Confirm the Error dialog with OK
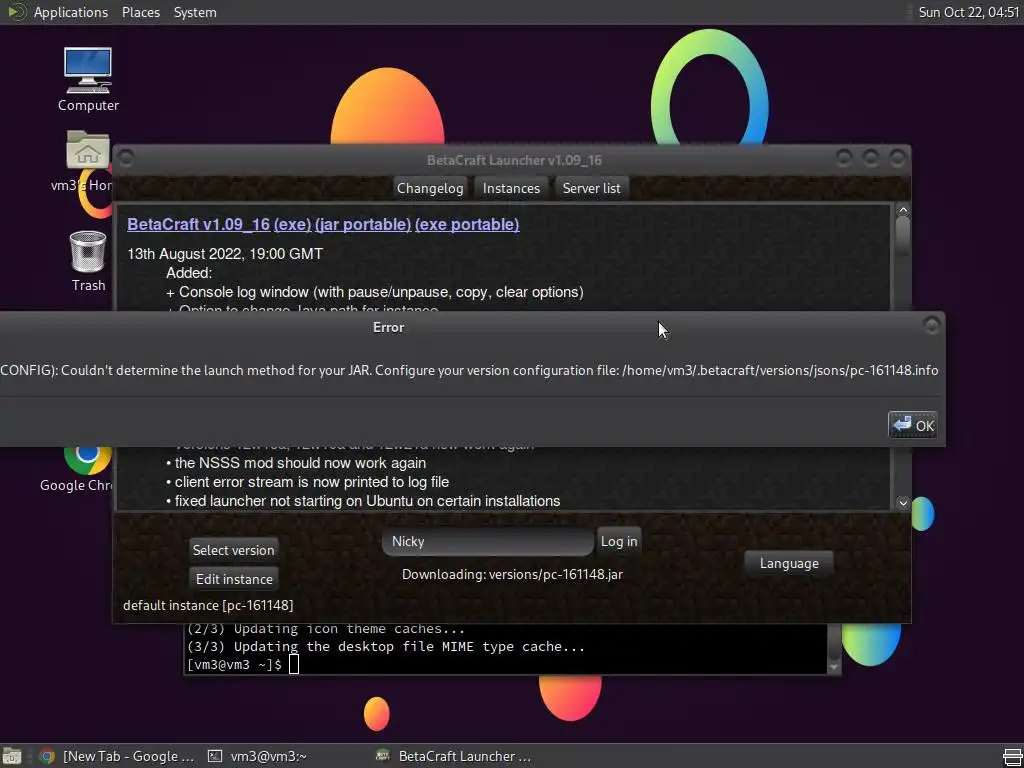 tap(912, 425)
